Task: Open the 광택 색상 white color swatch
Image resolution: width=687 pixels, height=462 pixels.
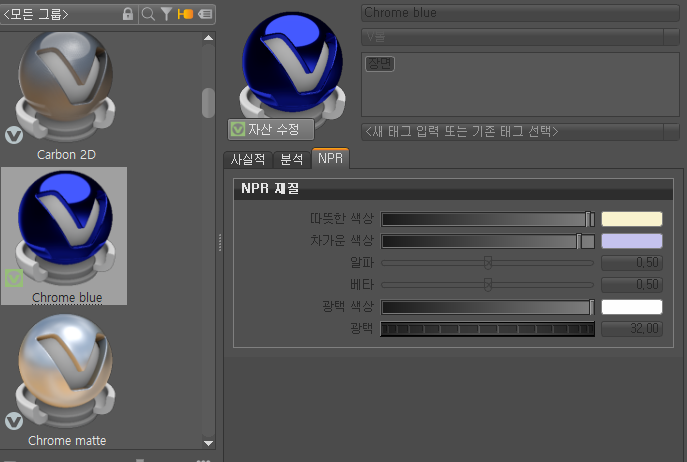Action: click(x=632, y=307)
